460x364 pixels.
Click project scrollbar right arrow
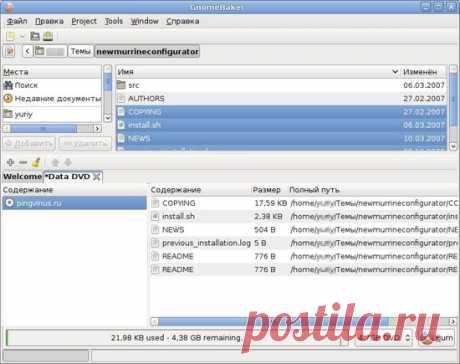[452, 322]
